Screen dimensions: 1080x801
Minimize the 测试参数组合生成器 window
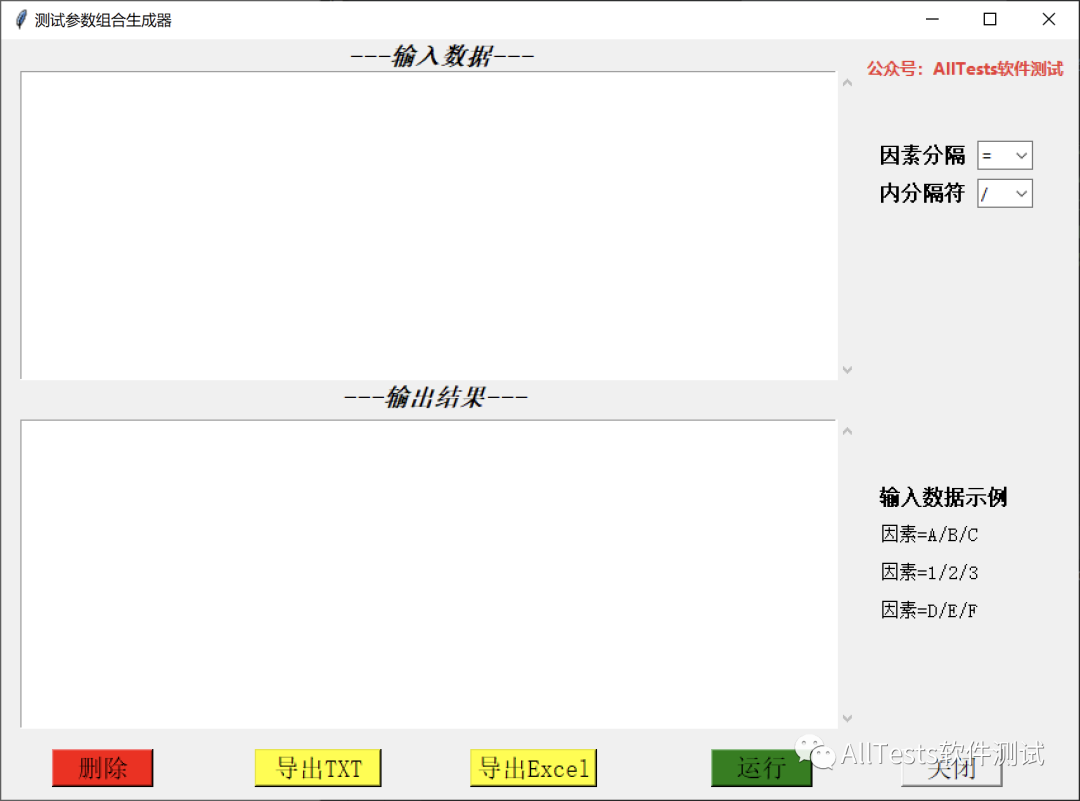931,18
